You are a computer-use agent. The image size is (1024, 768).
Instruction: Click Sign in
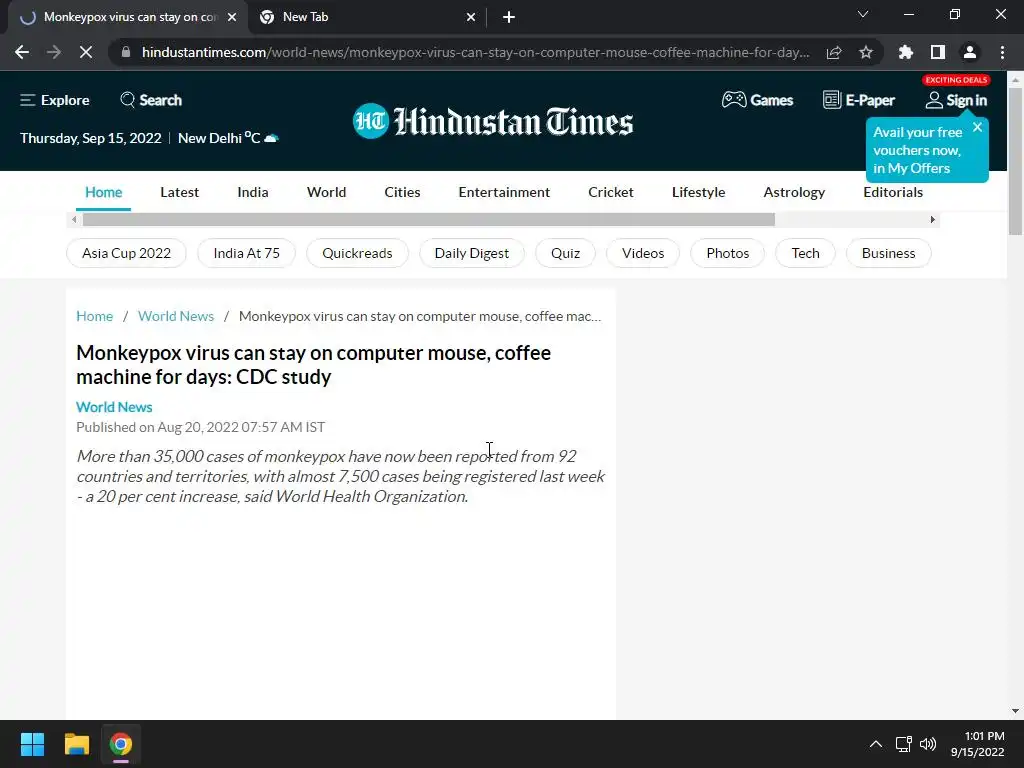(x=957, y=100)
